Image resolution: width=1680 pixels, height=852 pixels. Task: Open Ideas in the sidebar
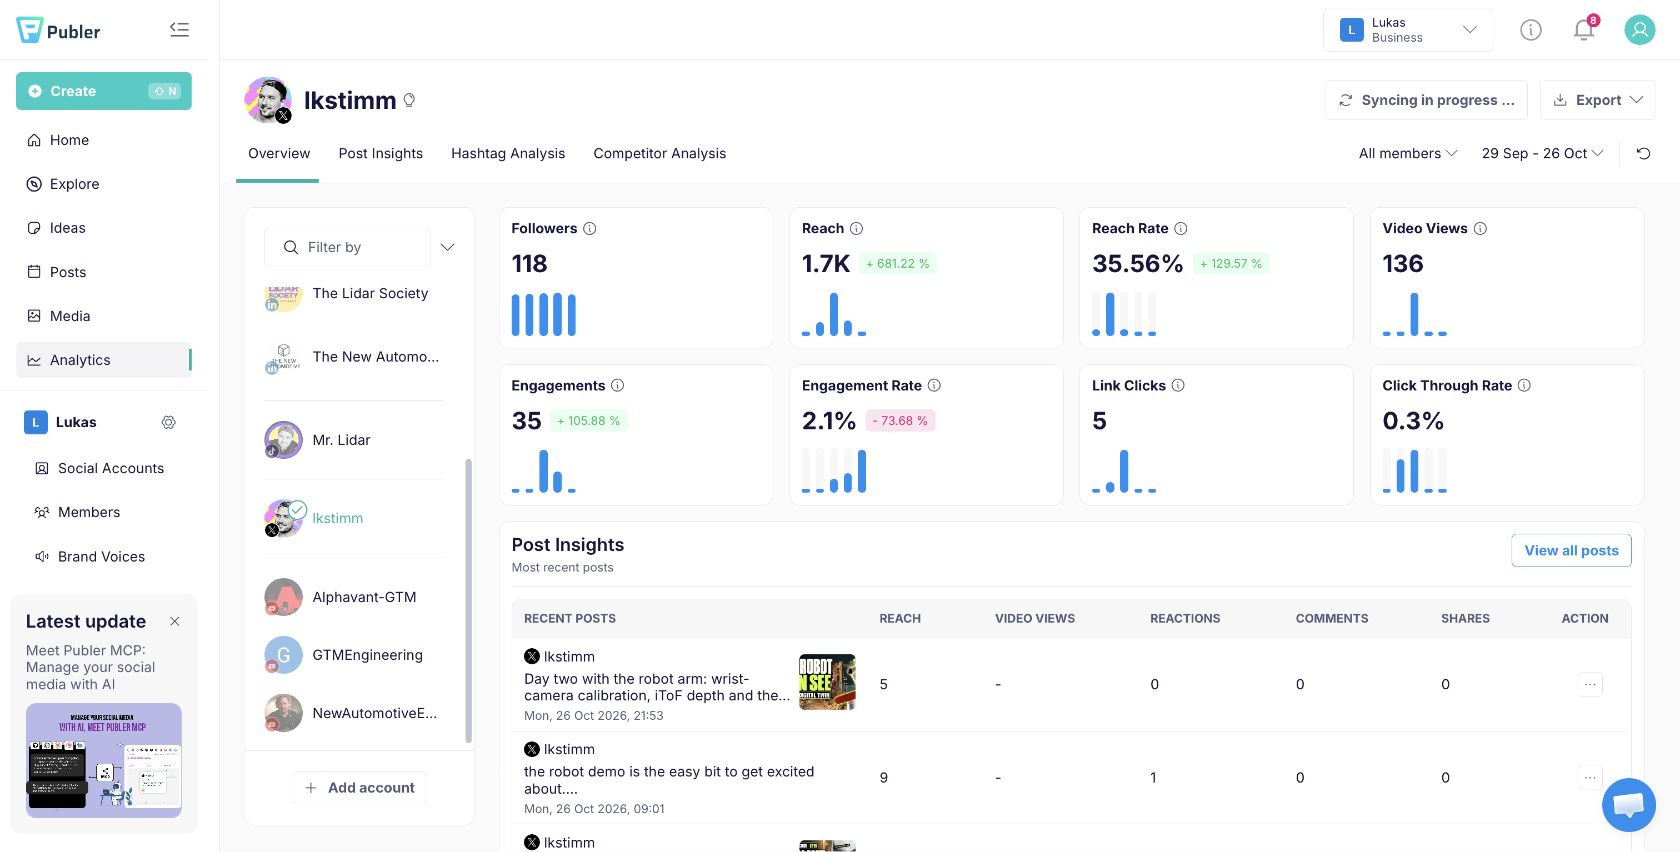click(104, 228)
